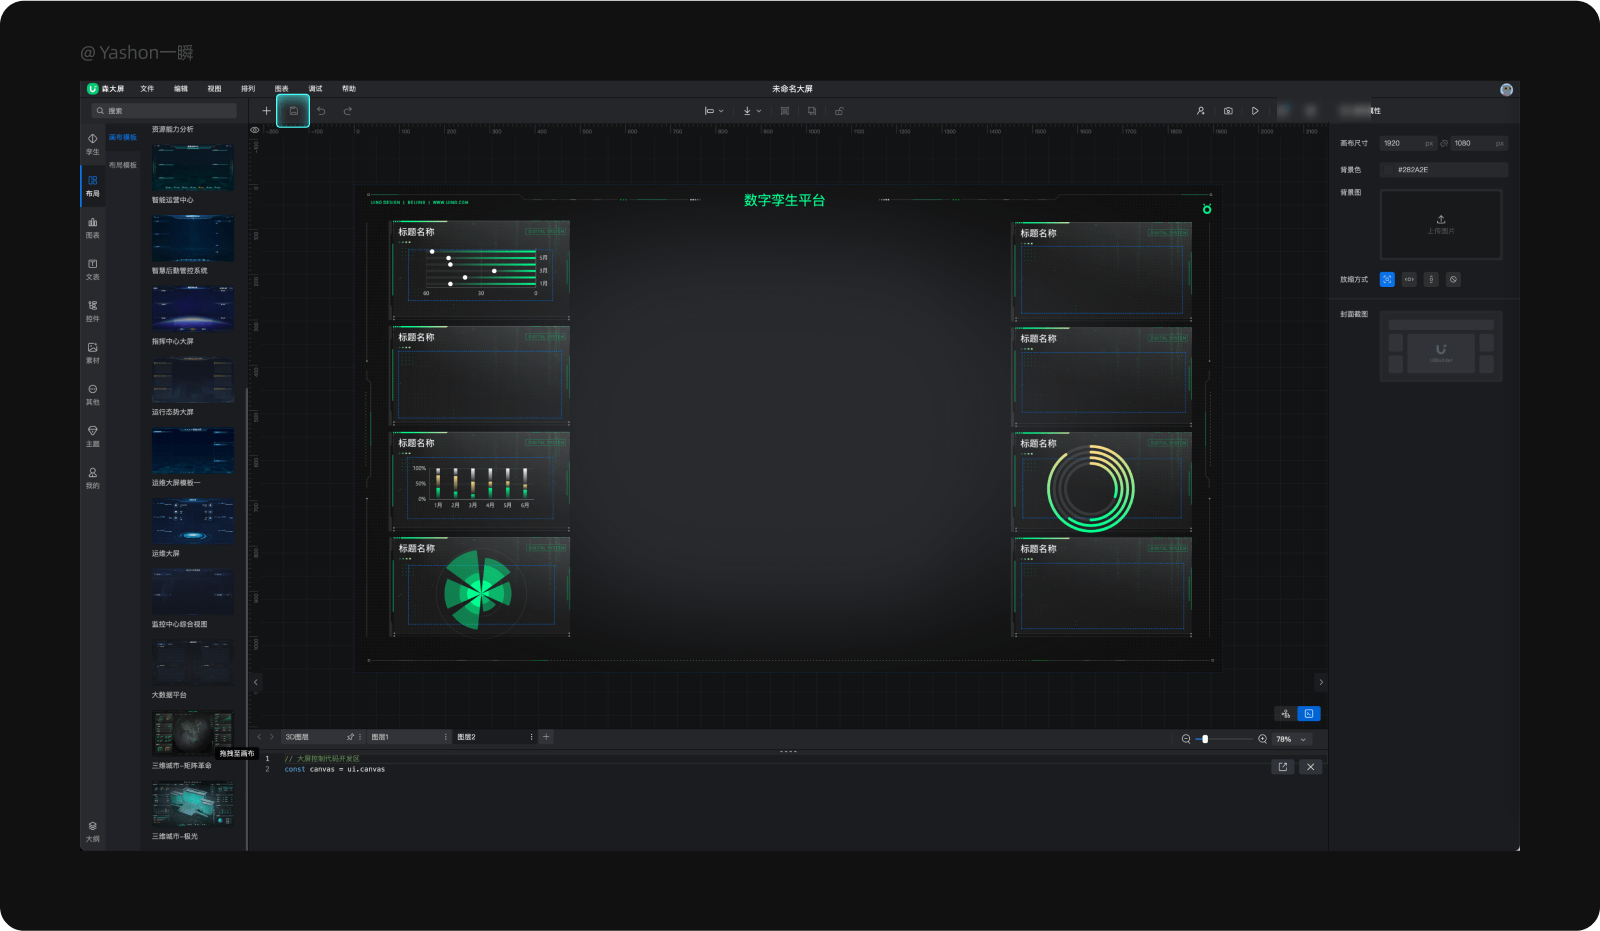
Task: Open the 我的 sidebar panel
Action: [93, 478]
